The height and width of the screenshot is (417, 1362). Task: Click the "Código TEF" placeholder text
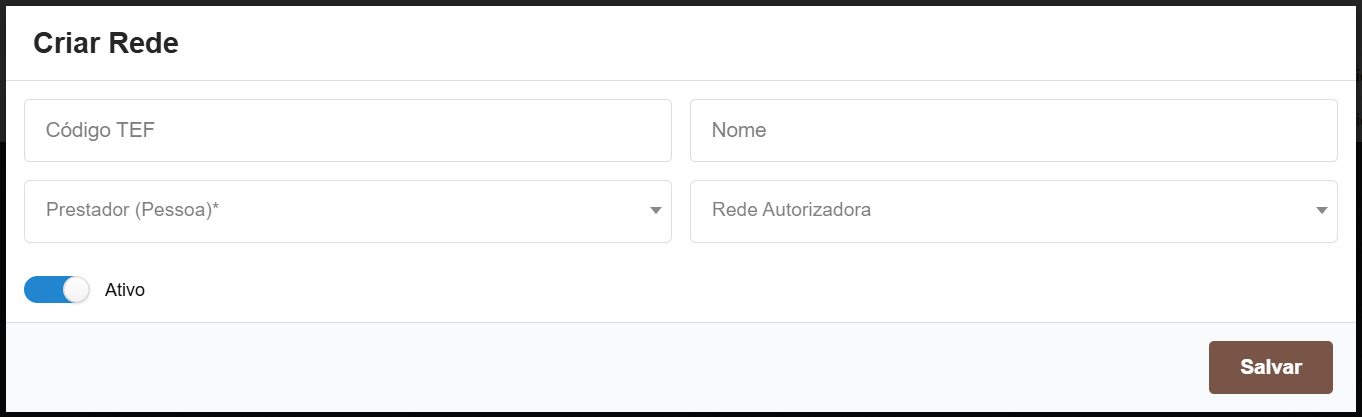pos(100,130)
